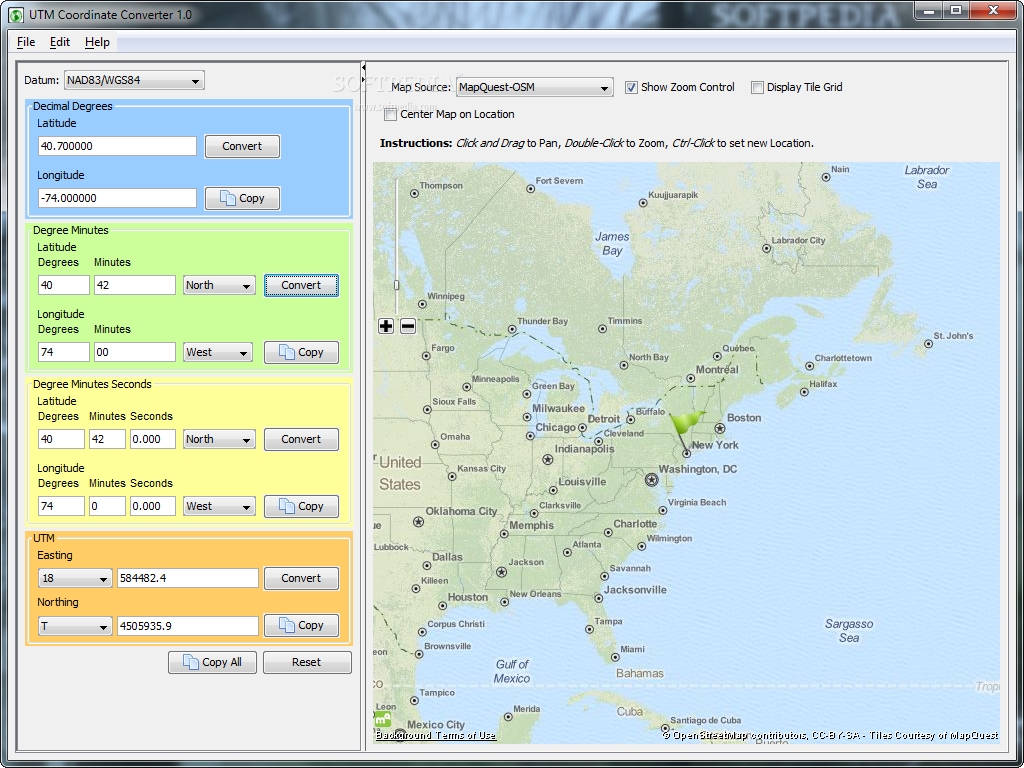The height and width of the screenshot is (768, 1024).
Task: Open Degree Minutes longitude West dropdown
Action: point(217,353)
